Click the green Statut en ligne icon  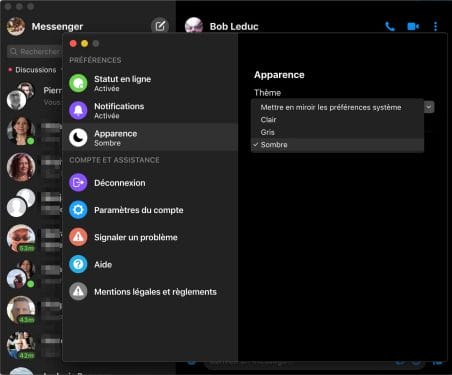point(78,83)
